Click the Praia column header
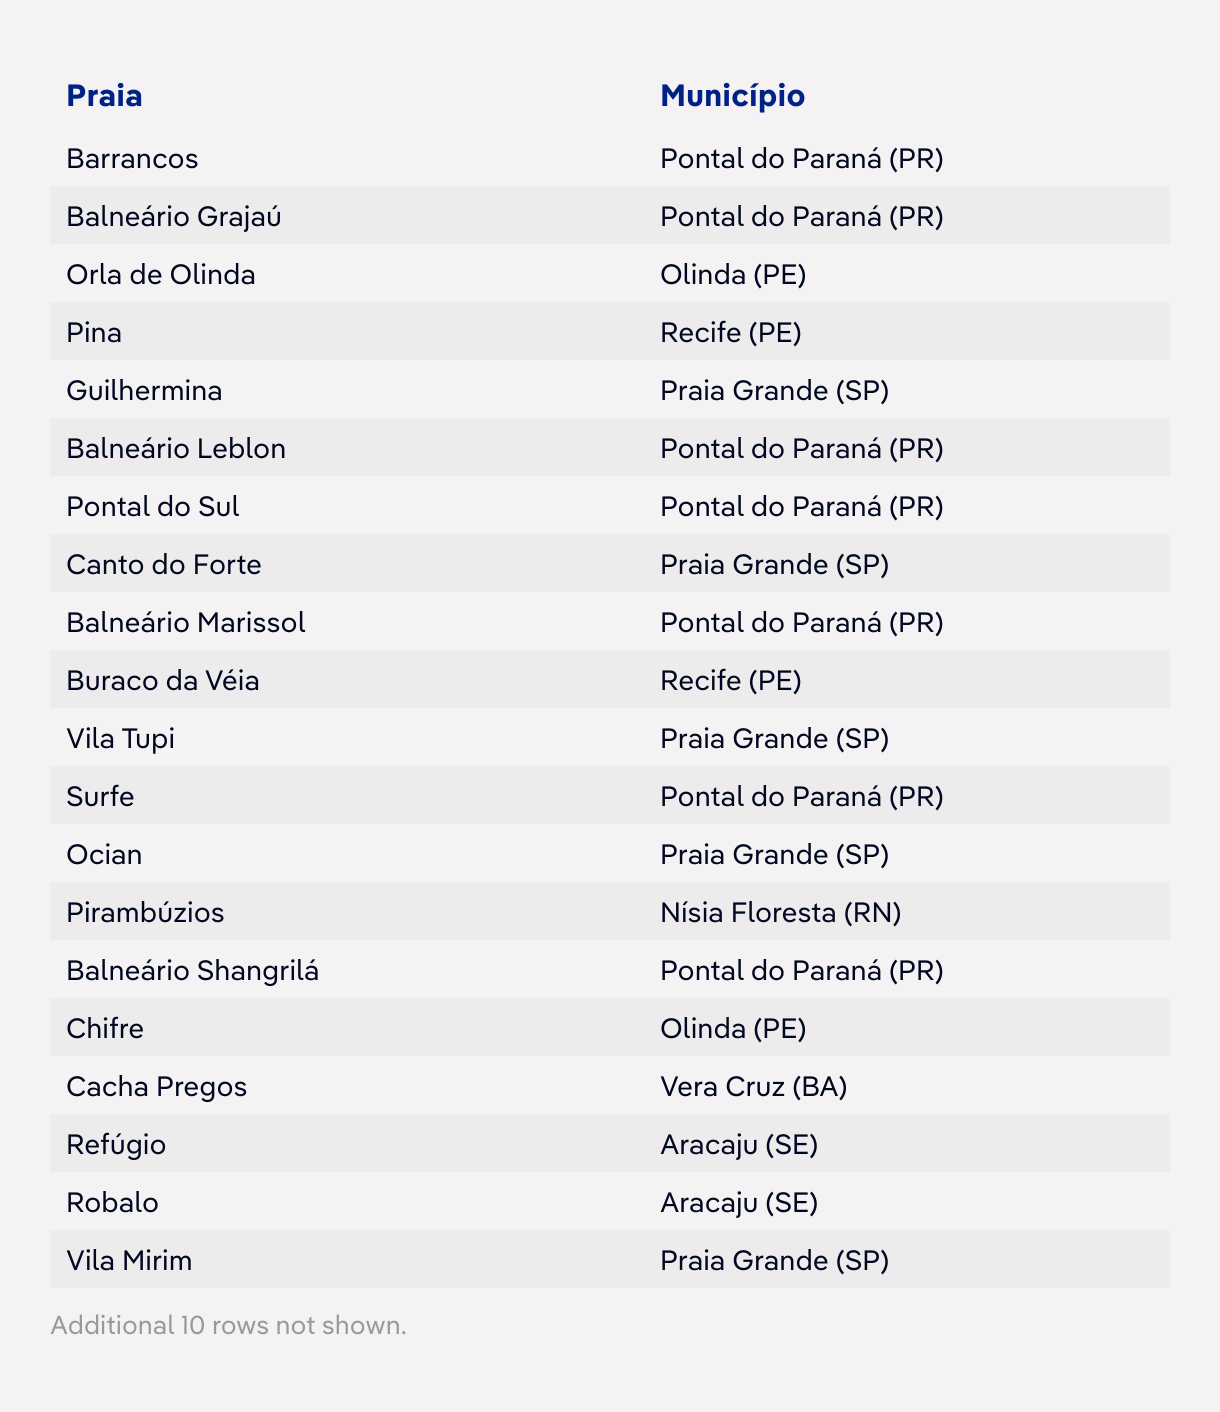Screen dimensions: 1220x1412 click(104, 96)
